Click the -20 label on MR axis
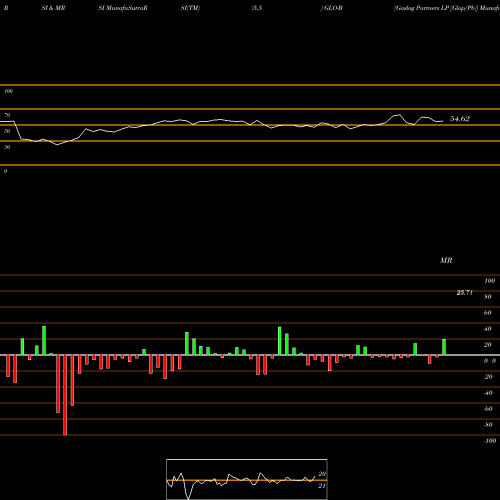This screenshot has width=500, height=500. tap(488, 377)
